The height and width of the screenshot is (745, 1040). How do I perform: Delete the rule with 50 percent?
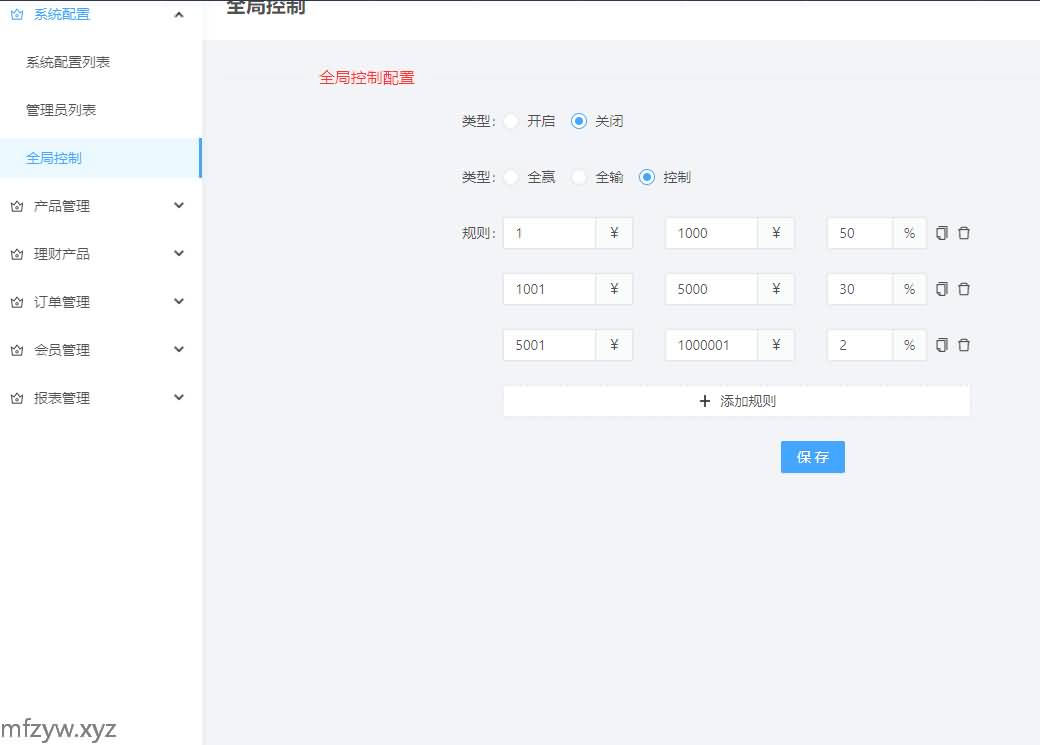click(964, 233)
